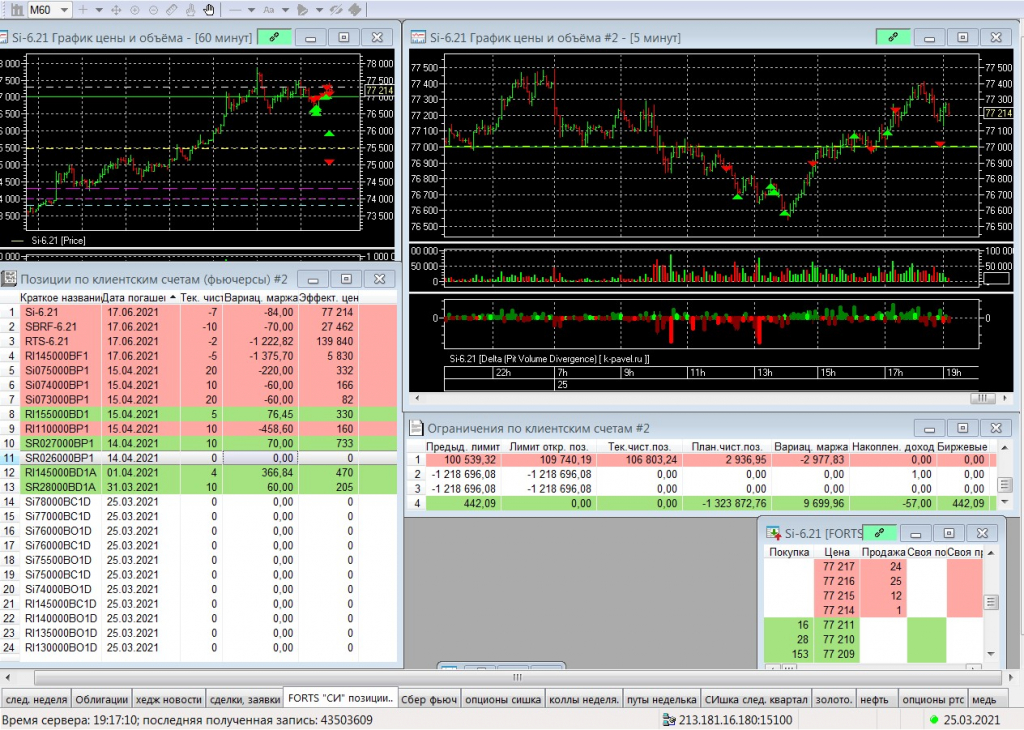Click the Si-6.21 order book window icon
This screenshot has height=730, width=1024.
point(773,533)
